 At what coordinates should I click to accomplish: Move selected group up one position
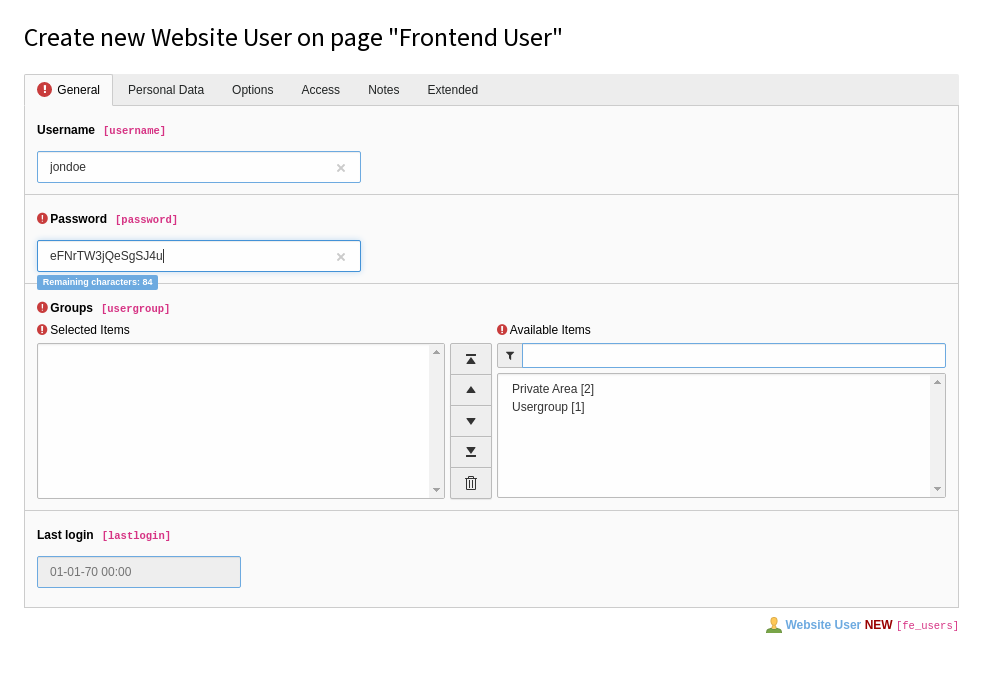click(x=471, y=390)
